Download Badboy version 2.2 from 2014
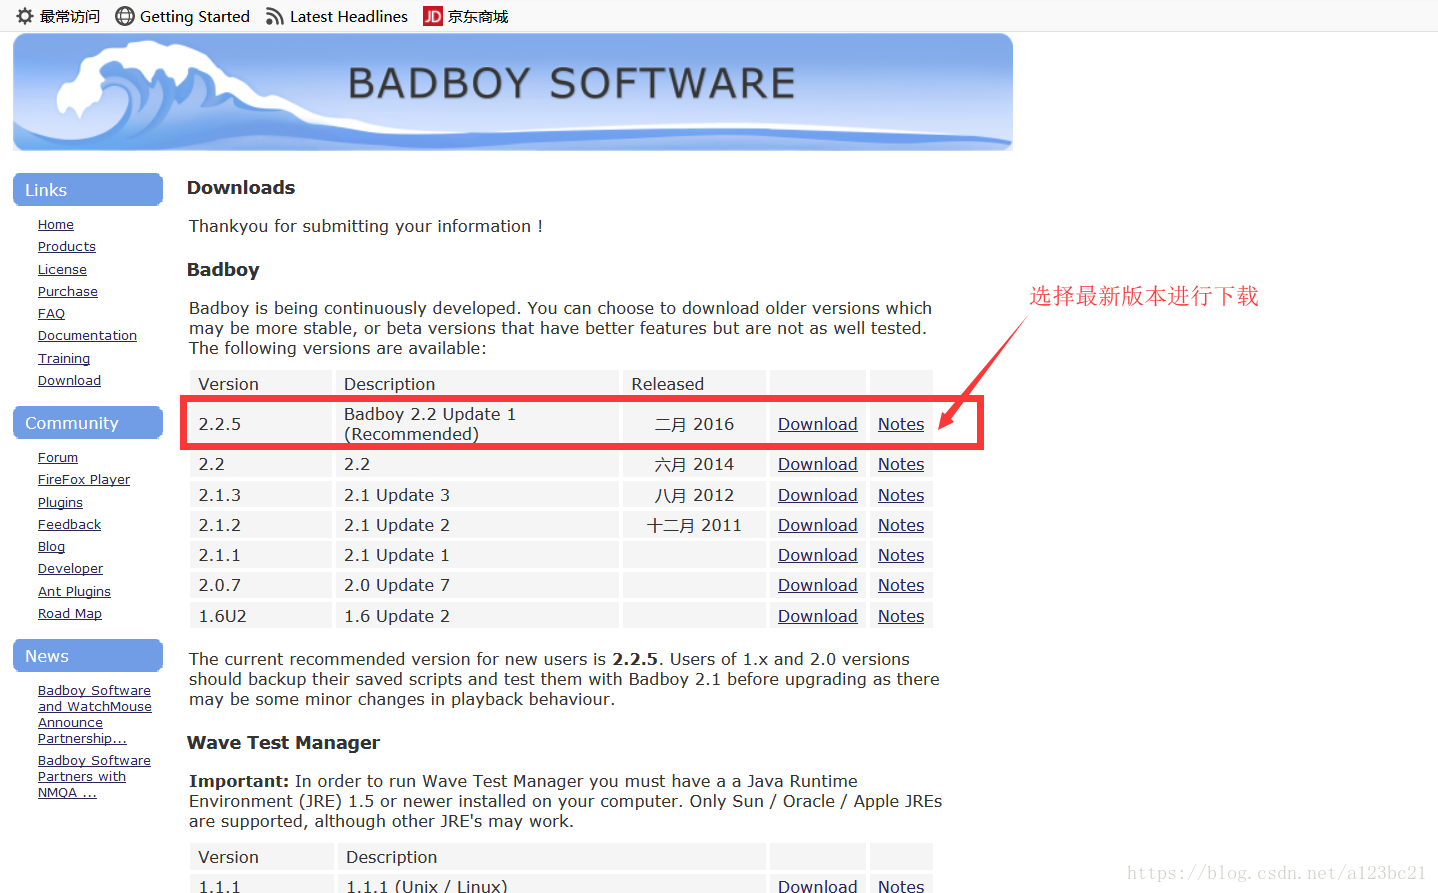This screenshot has height=893, width=1438. point(817,464)
